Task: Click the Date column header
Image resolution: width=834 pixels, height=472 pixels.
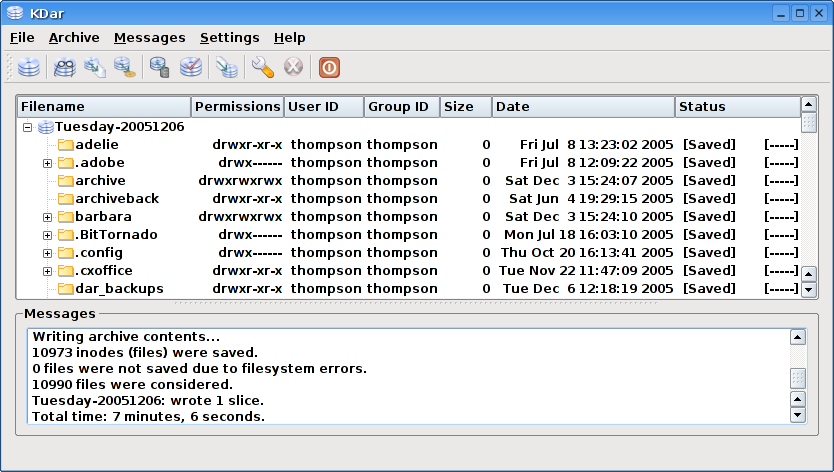Action: [x=583, y=107]
